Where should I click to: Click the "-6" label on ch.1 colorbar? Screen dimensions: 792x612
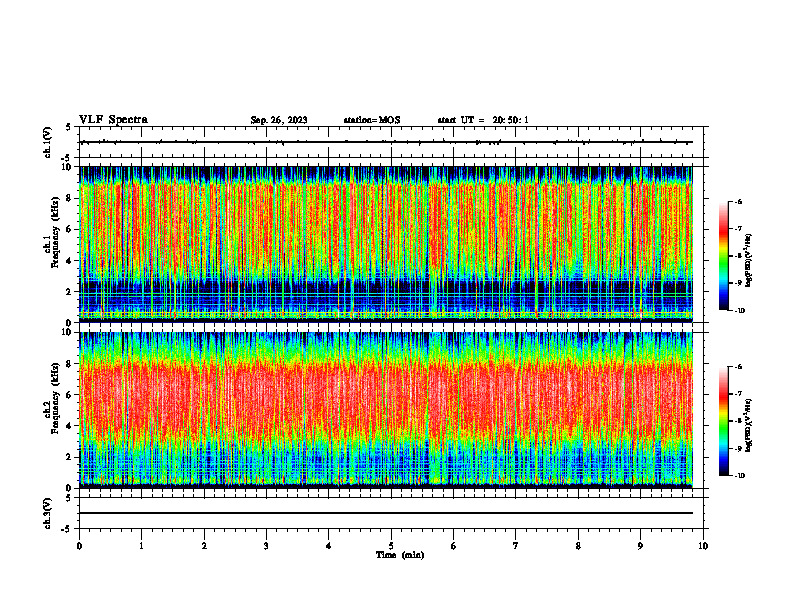[738, 201]
